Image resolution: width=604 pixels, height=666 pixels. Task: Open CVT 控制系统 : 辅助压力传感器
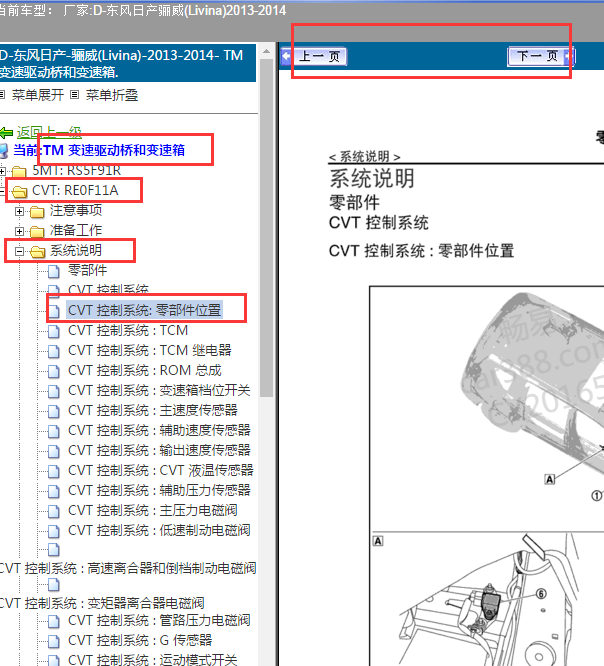159,490
